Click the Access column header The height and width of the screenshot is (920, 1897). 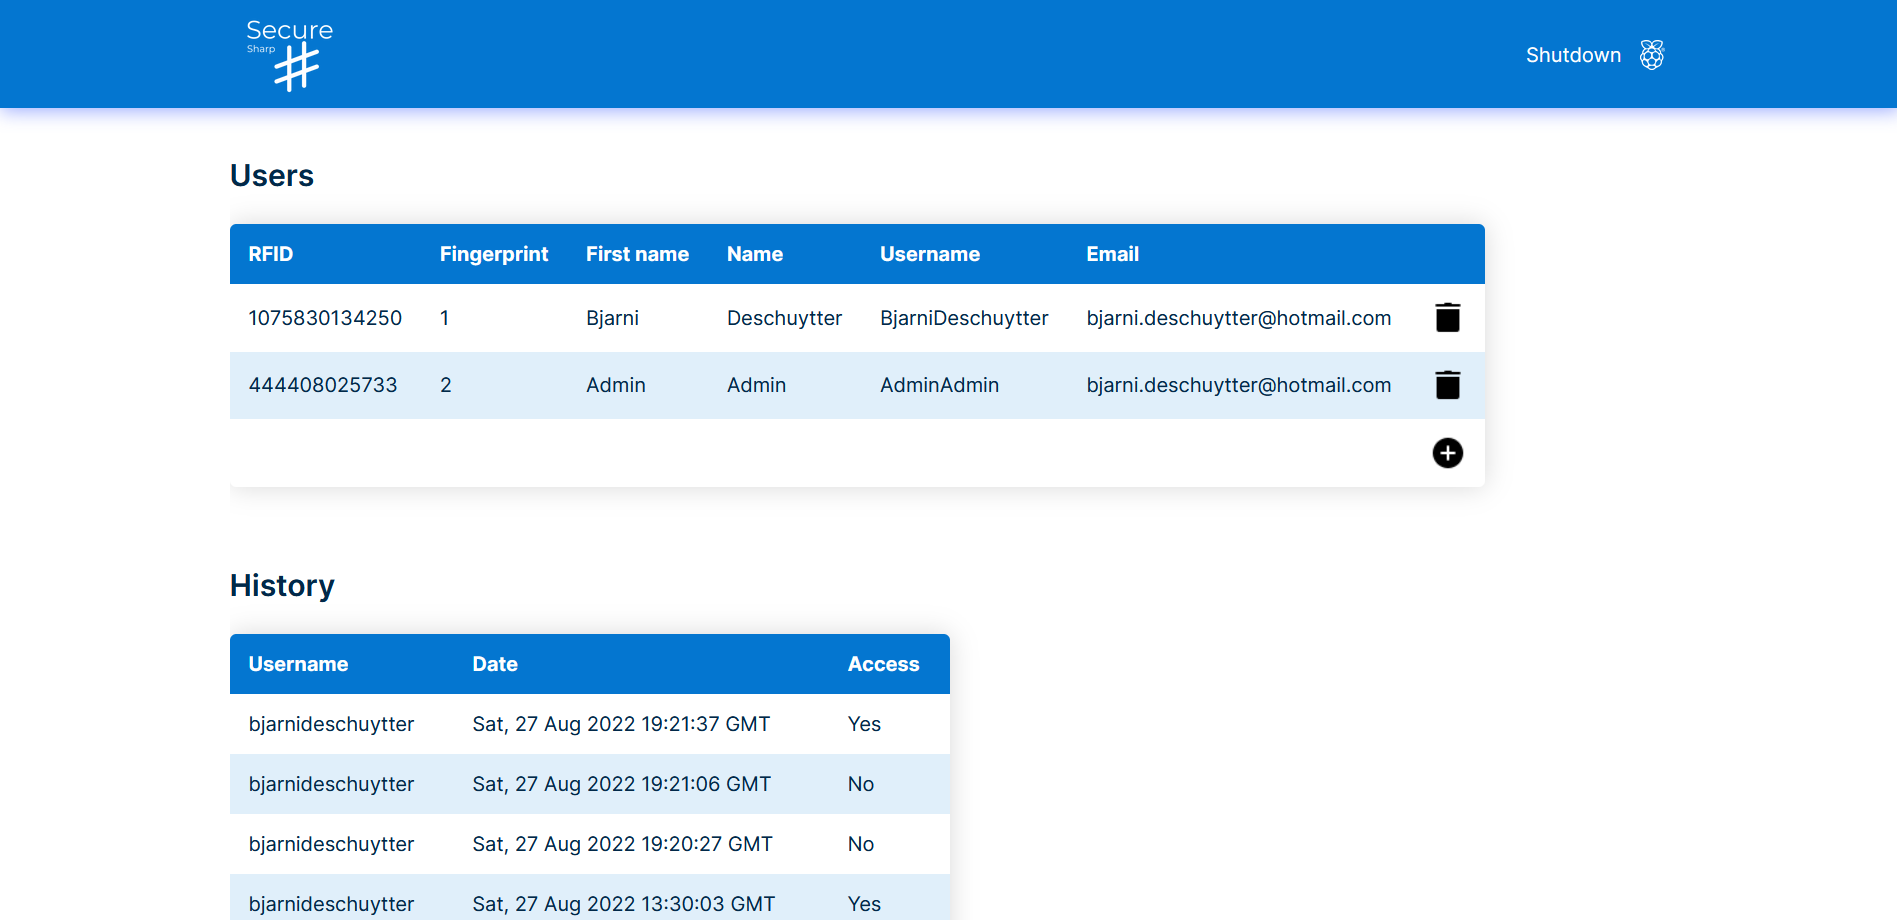point(883,664)
